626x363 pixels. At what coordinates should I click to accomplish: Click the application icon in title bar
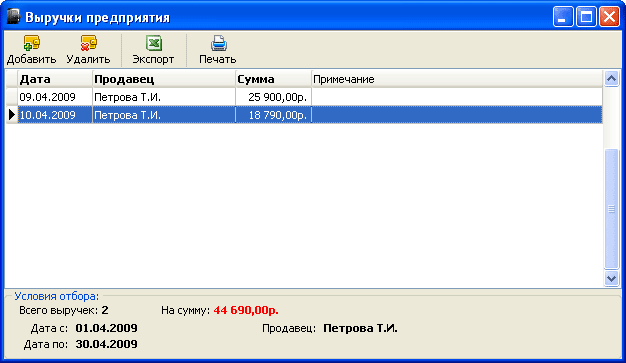point(13,17)
